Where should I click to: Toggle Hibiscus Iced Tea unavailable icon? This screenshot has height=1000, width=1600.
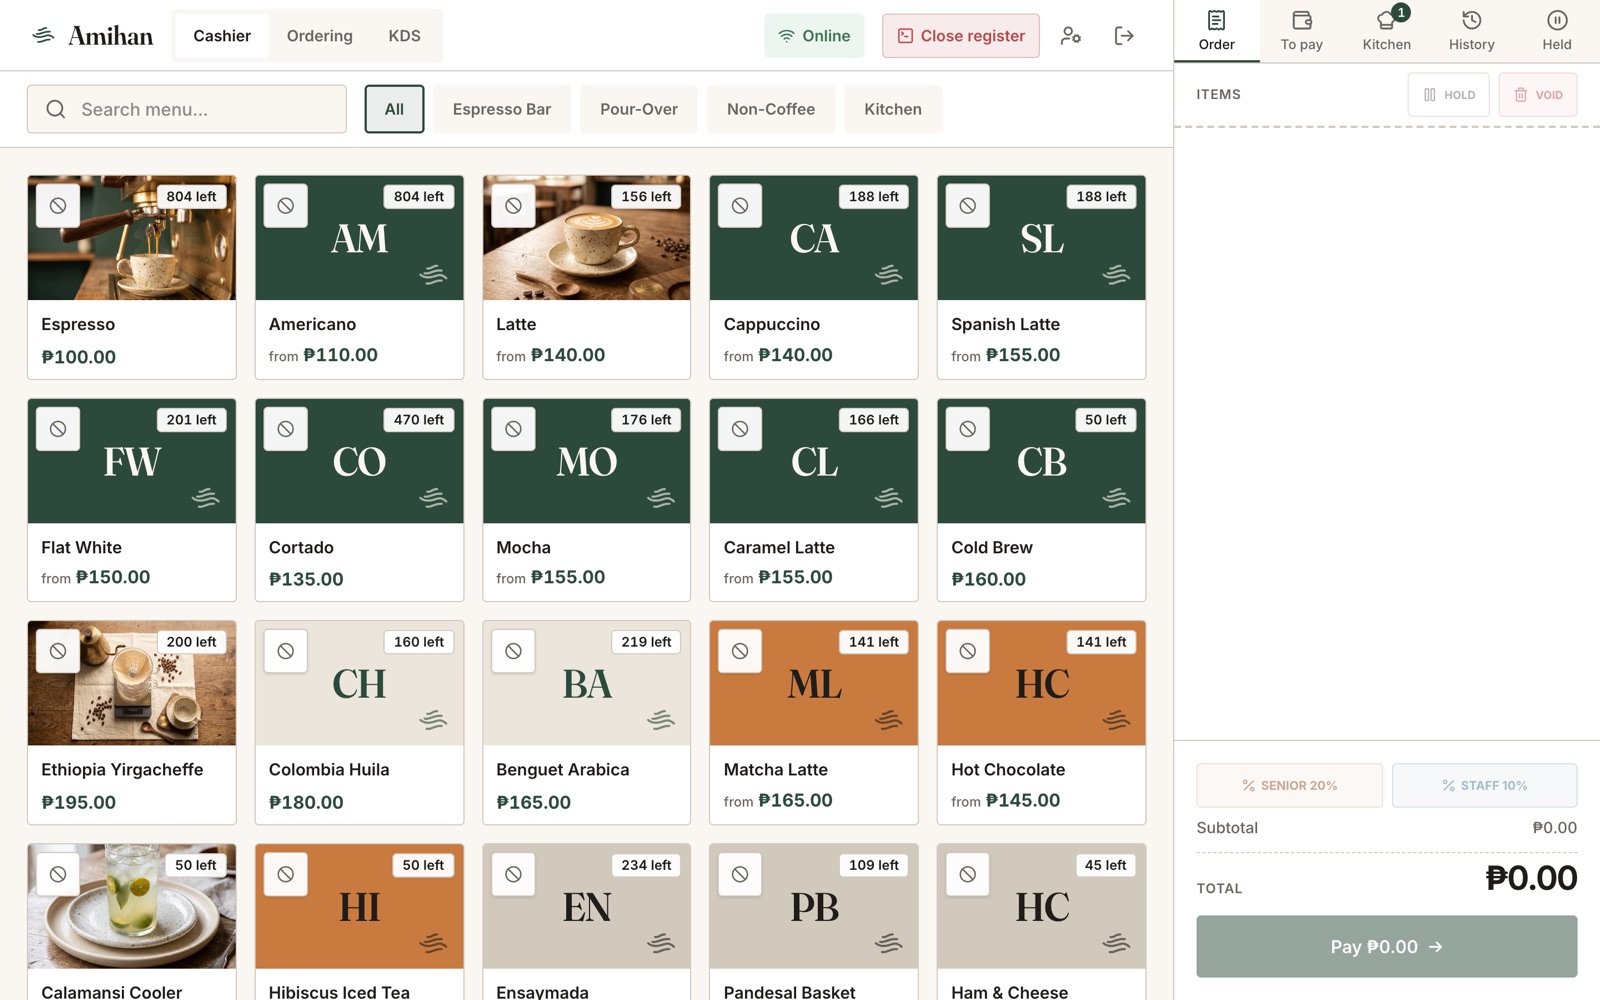(286, 874)
